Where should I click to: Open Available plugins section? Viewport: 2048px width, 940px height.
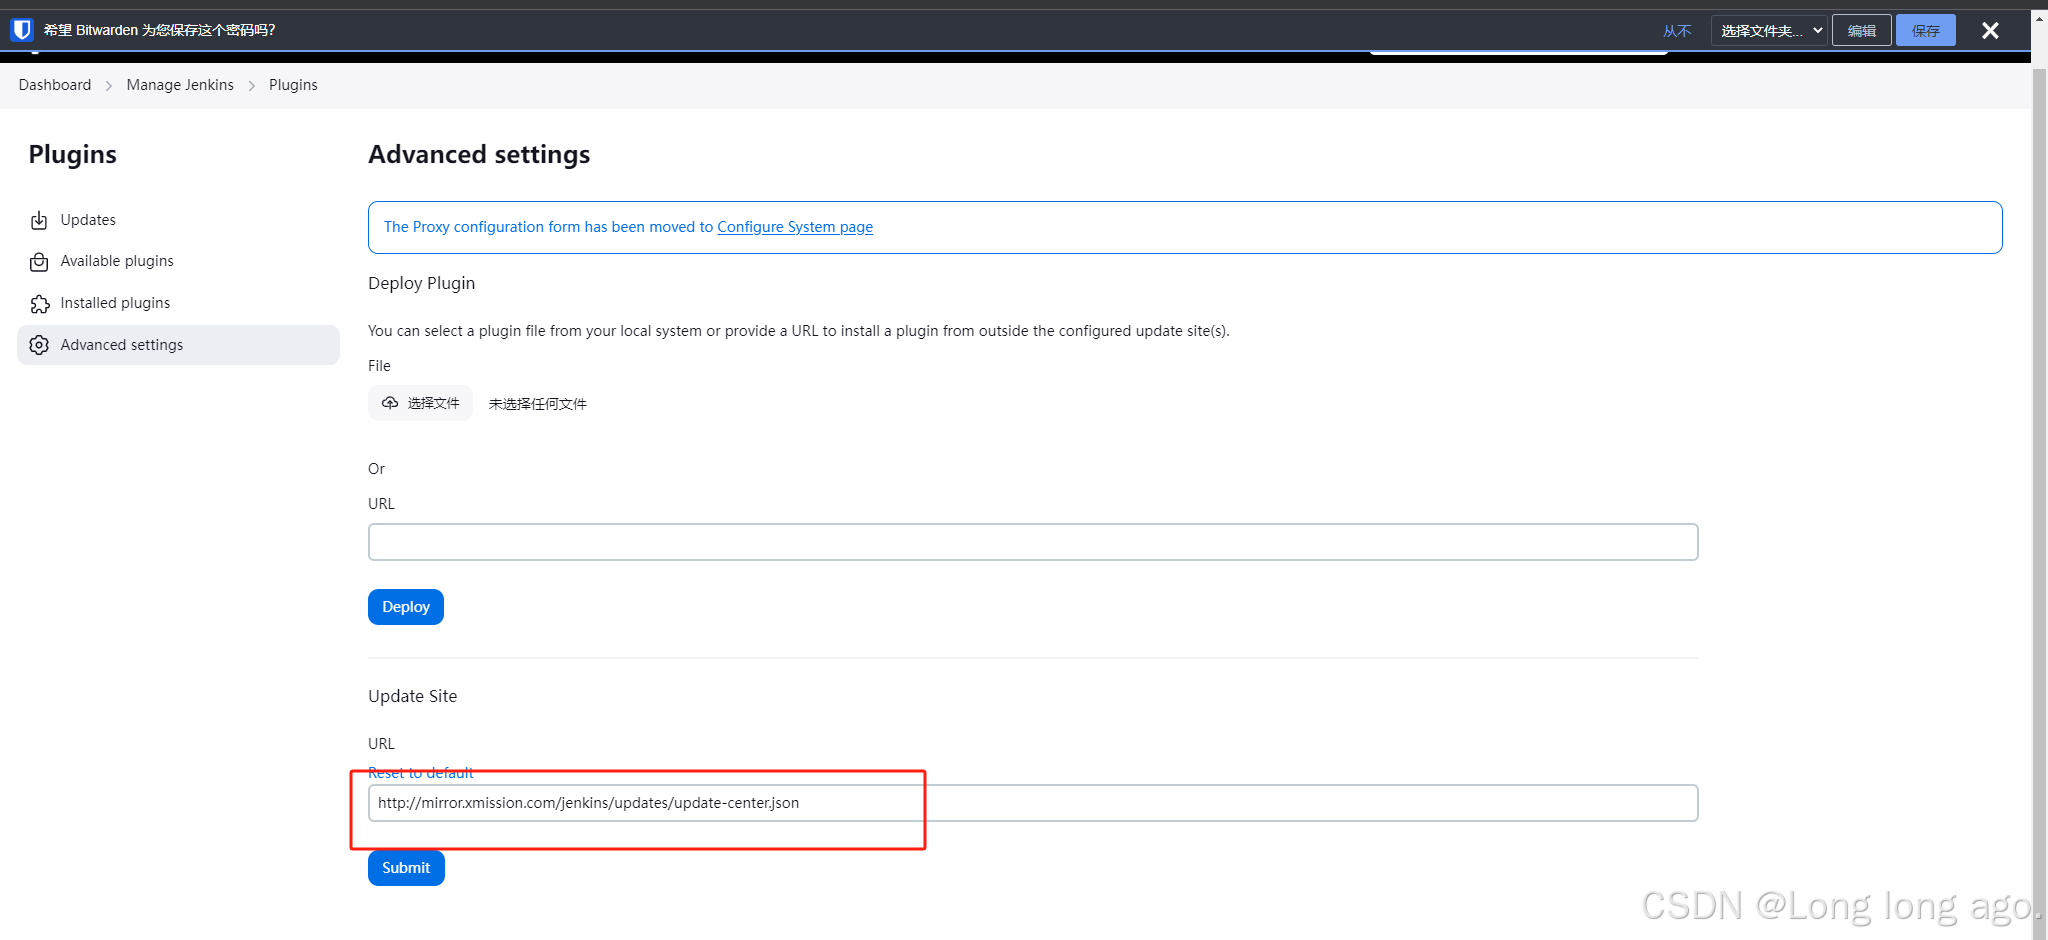click(x=178, y=261)
